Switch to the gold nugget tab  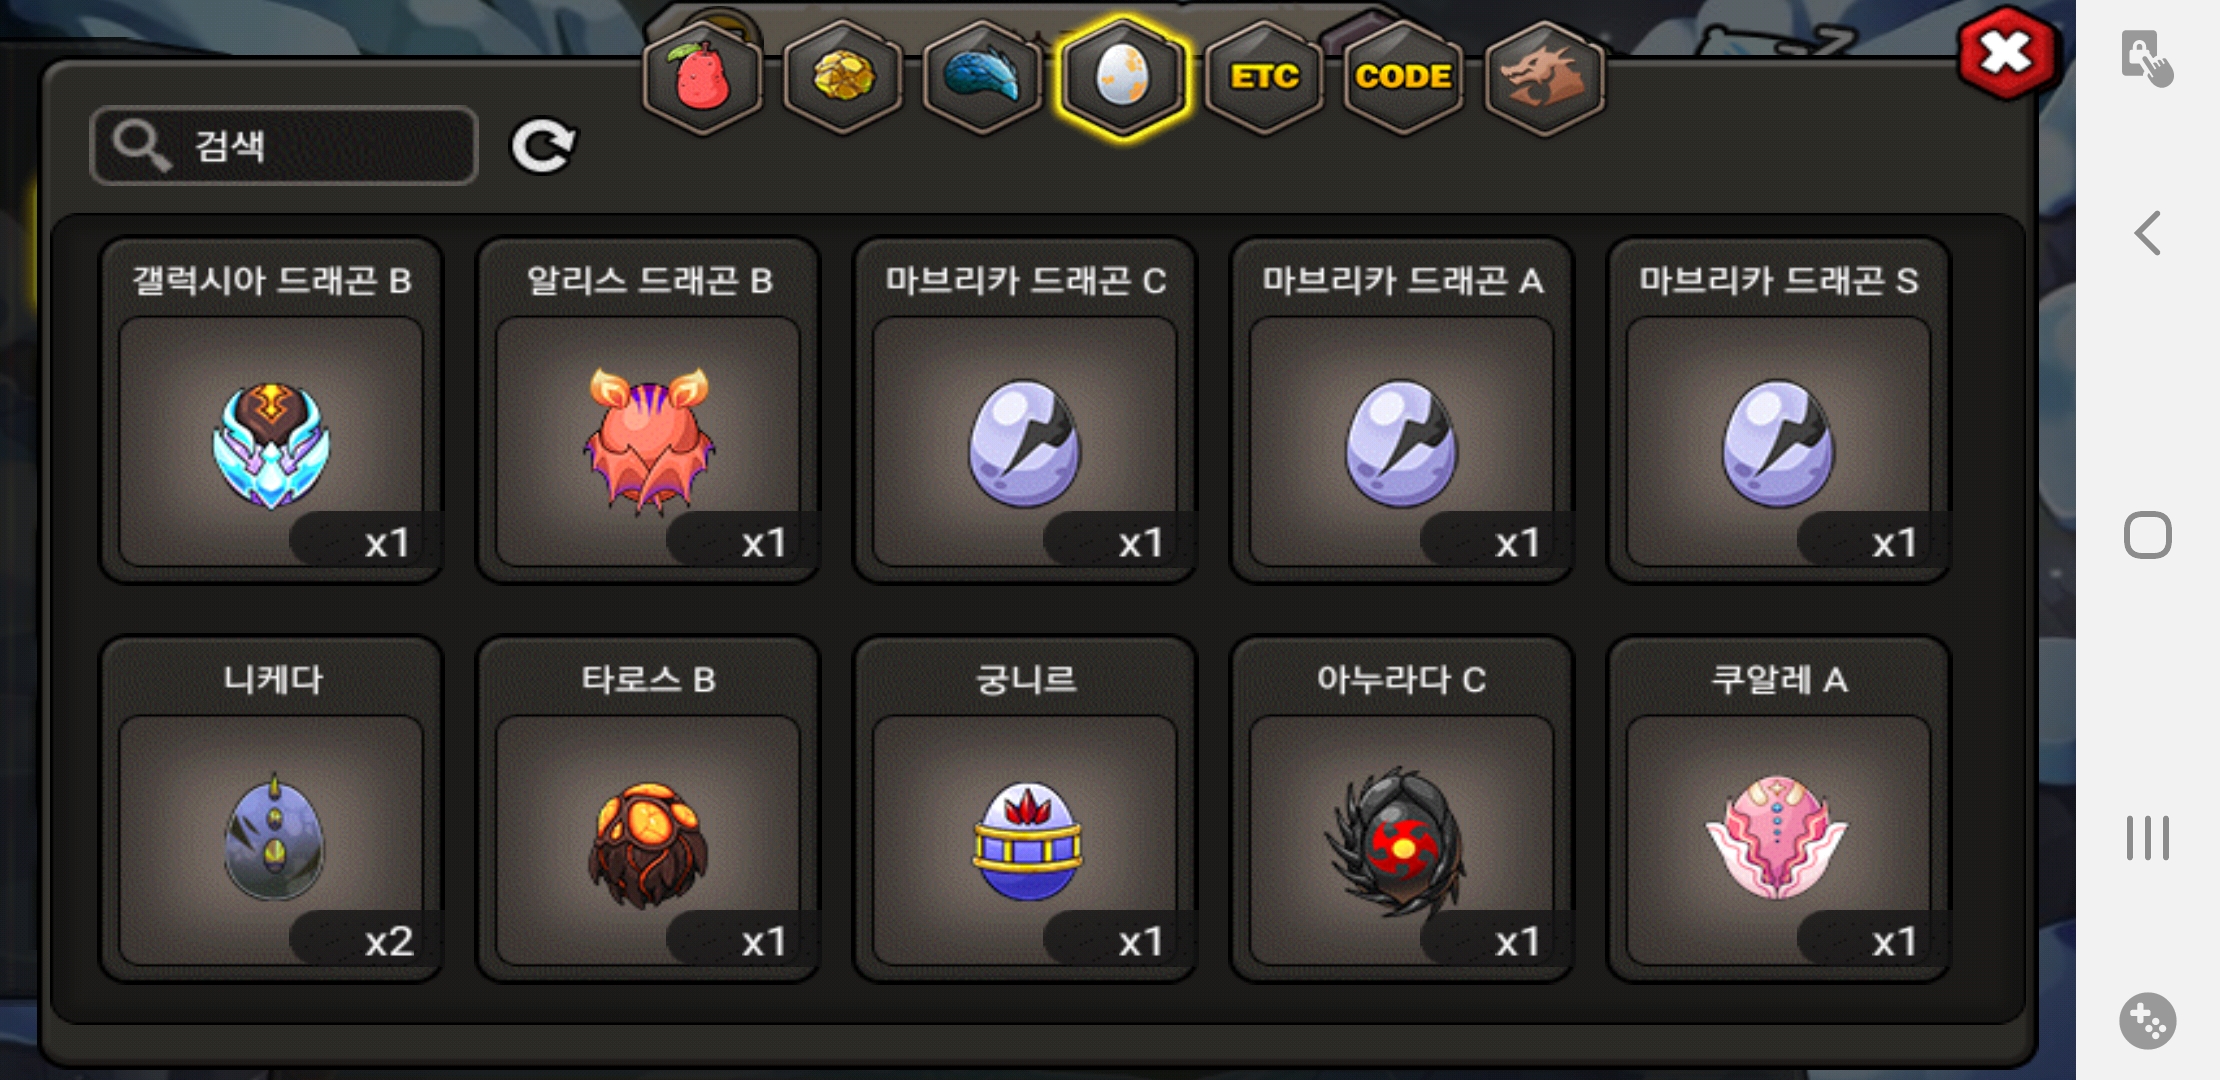tap(842, 77)
